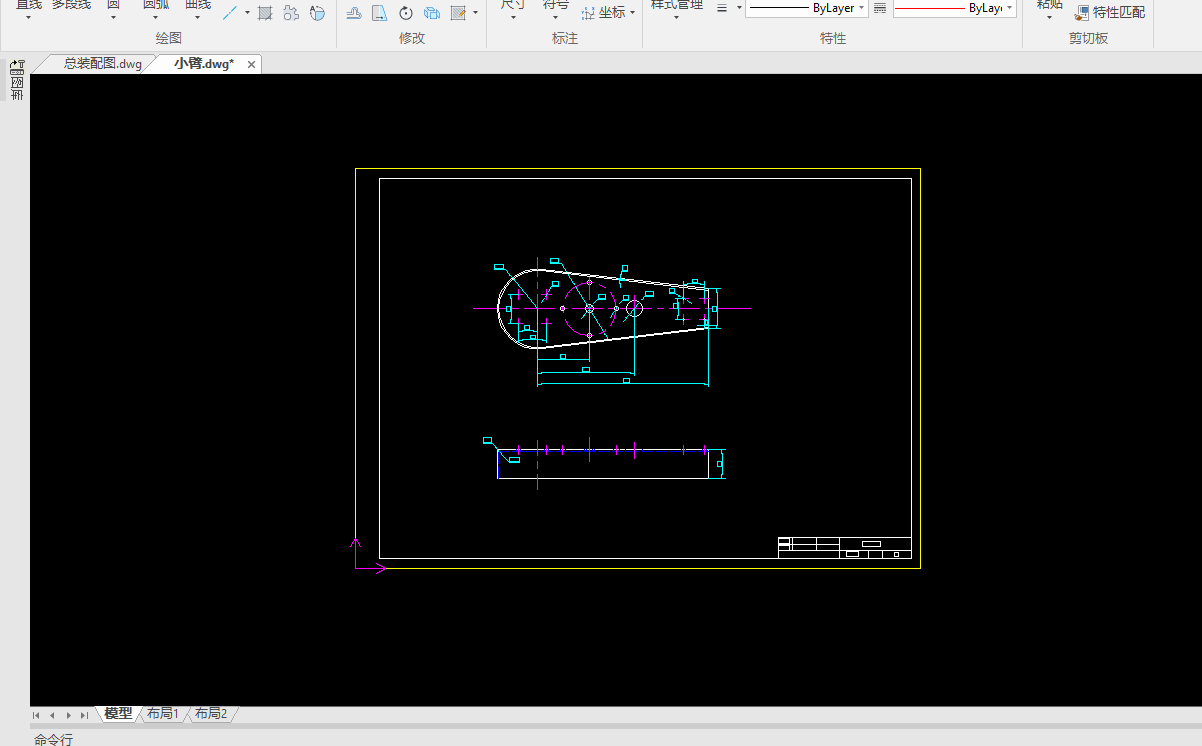Image resolution: width=1202 pixels, height=746 pixels.
Task: Click the 命令行 command line area
Action: pyautogui.click(x=54, y=739)
